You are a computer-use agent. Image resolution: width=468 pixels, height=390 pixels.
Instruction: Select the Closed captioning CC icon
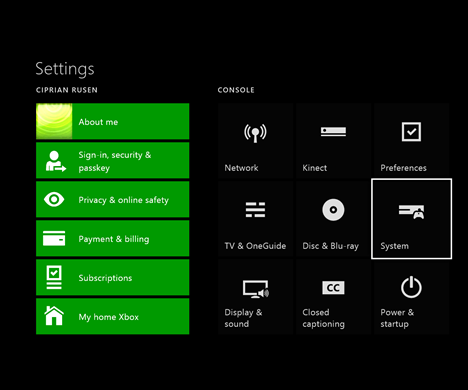[x=333, y=288]
